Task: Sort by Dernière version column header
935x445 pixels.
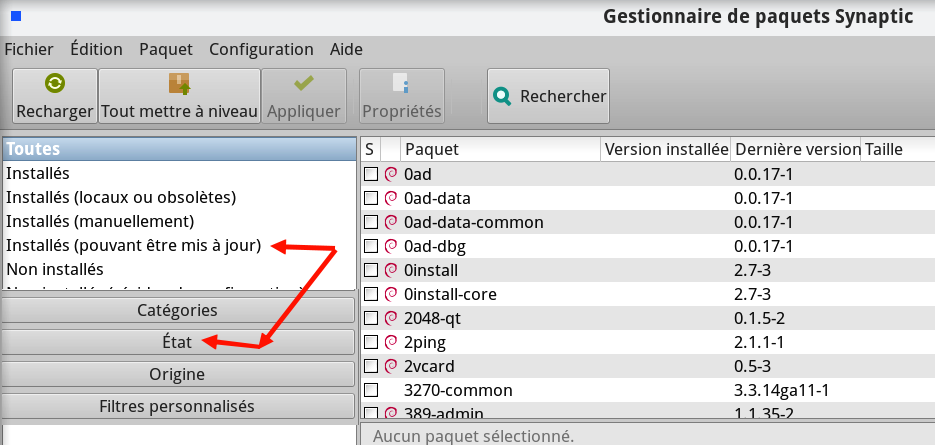Action: (x=796, y=150)
